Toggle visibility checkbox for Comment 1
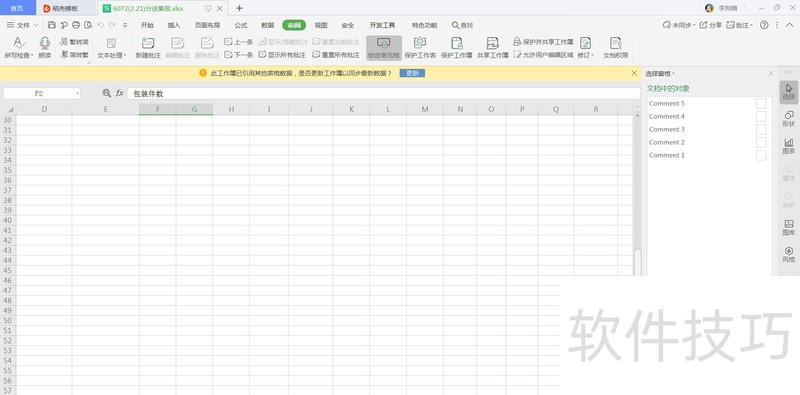 (x=761, y=155)
